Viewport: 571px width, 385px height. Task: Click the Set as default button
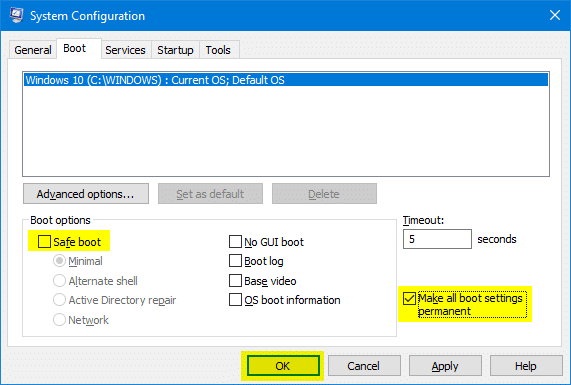210,194
